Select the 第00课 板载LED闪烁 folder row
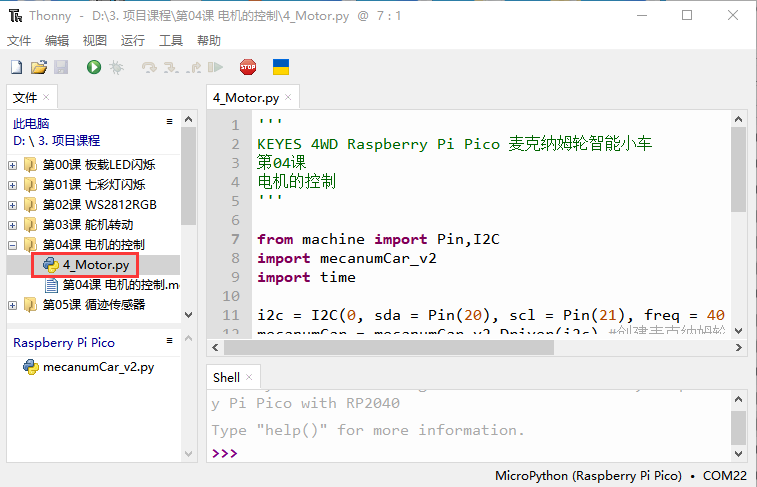757x487 pixels. point(94,165)
